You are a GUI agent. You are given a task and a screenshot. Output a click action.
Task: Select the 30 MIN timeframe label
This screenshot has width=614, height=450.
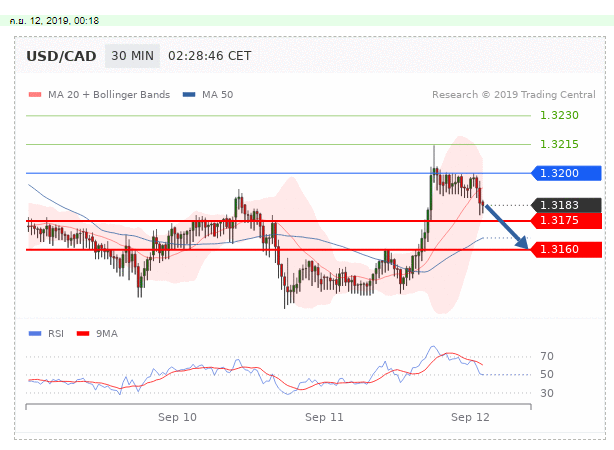click(x=132, y=56)
